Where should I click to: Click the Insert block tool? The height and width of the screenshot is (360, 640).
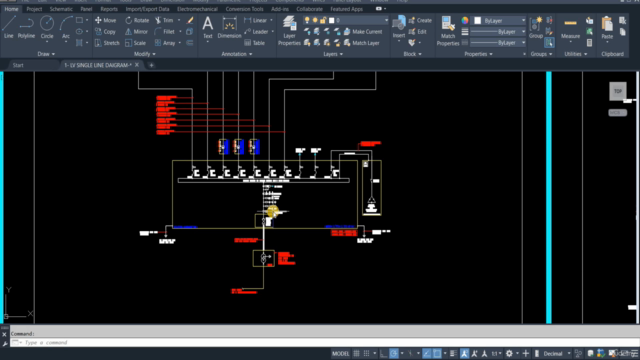[x=399, y=27]
